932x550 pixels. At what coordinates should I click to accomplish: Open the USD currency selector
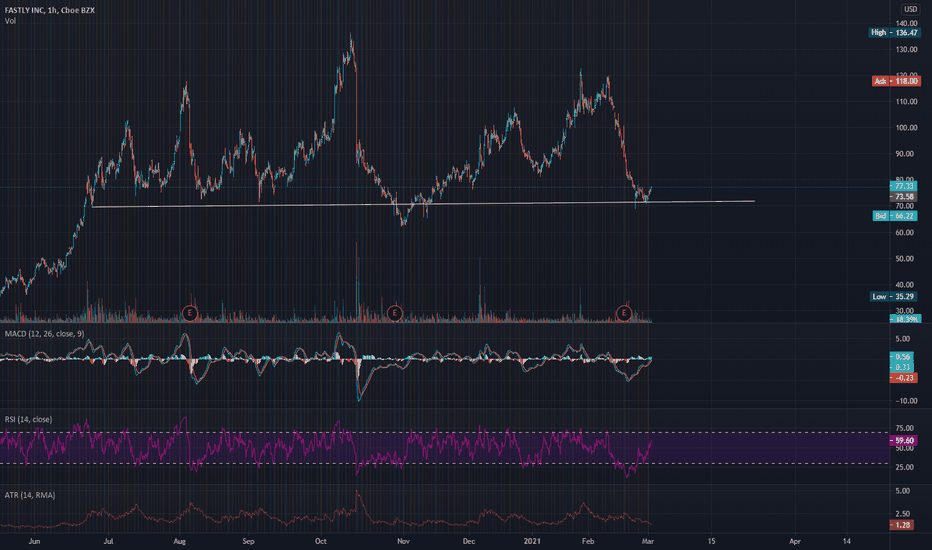tap(910, 10)
